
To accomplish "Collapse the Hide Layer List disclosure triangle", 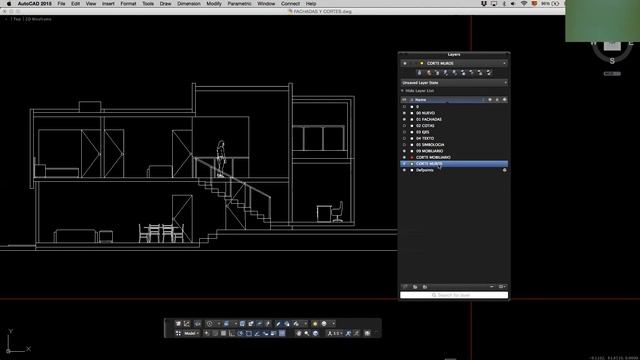I will coord(402,91).
